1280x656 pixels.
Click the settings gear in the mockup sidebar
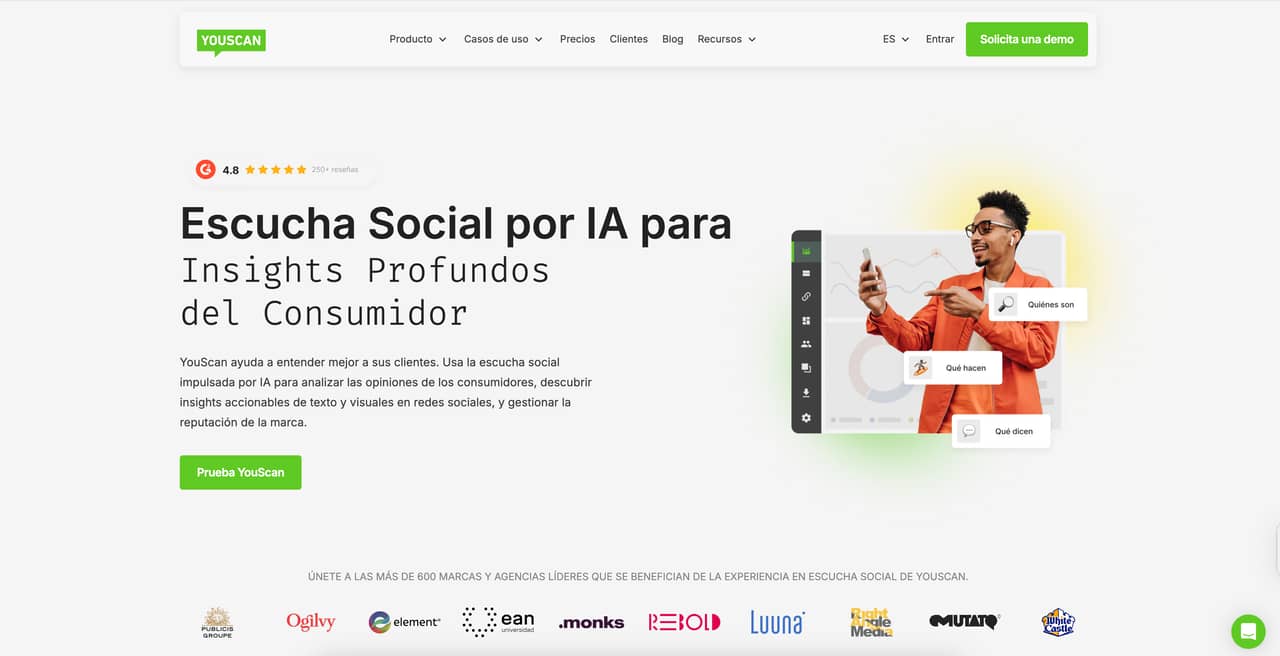coord(806,418)
